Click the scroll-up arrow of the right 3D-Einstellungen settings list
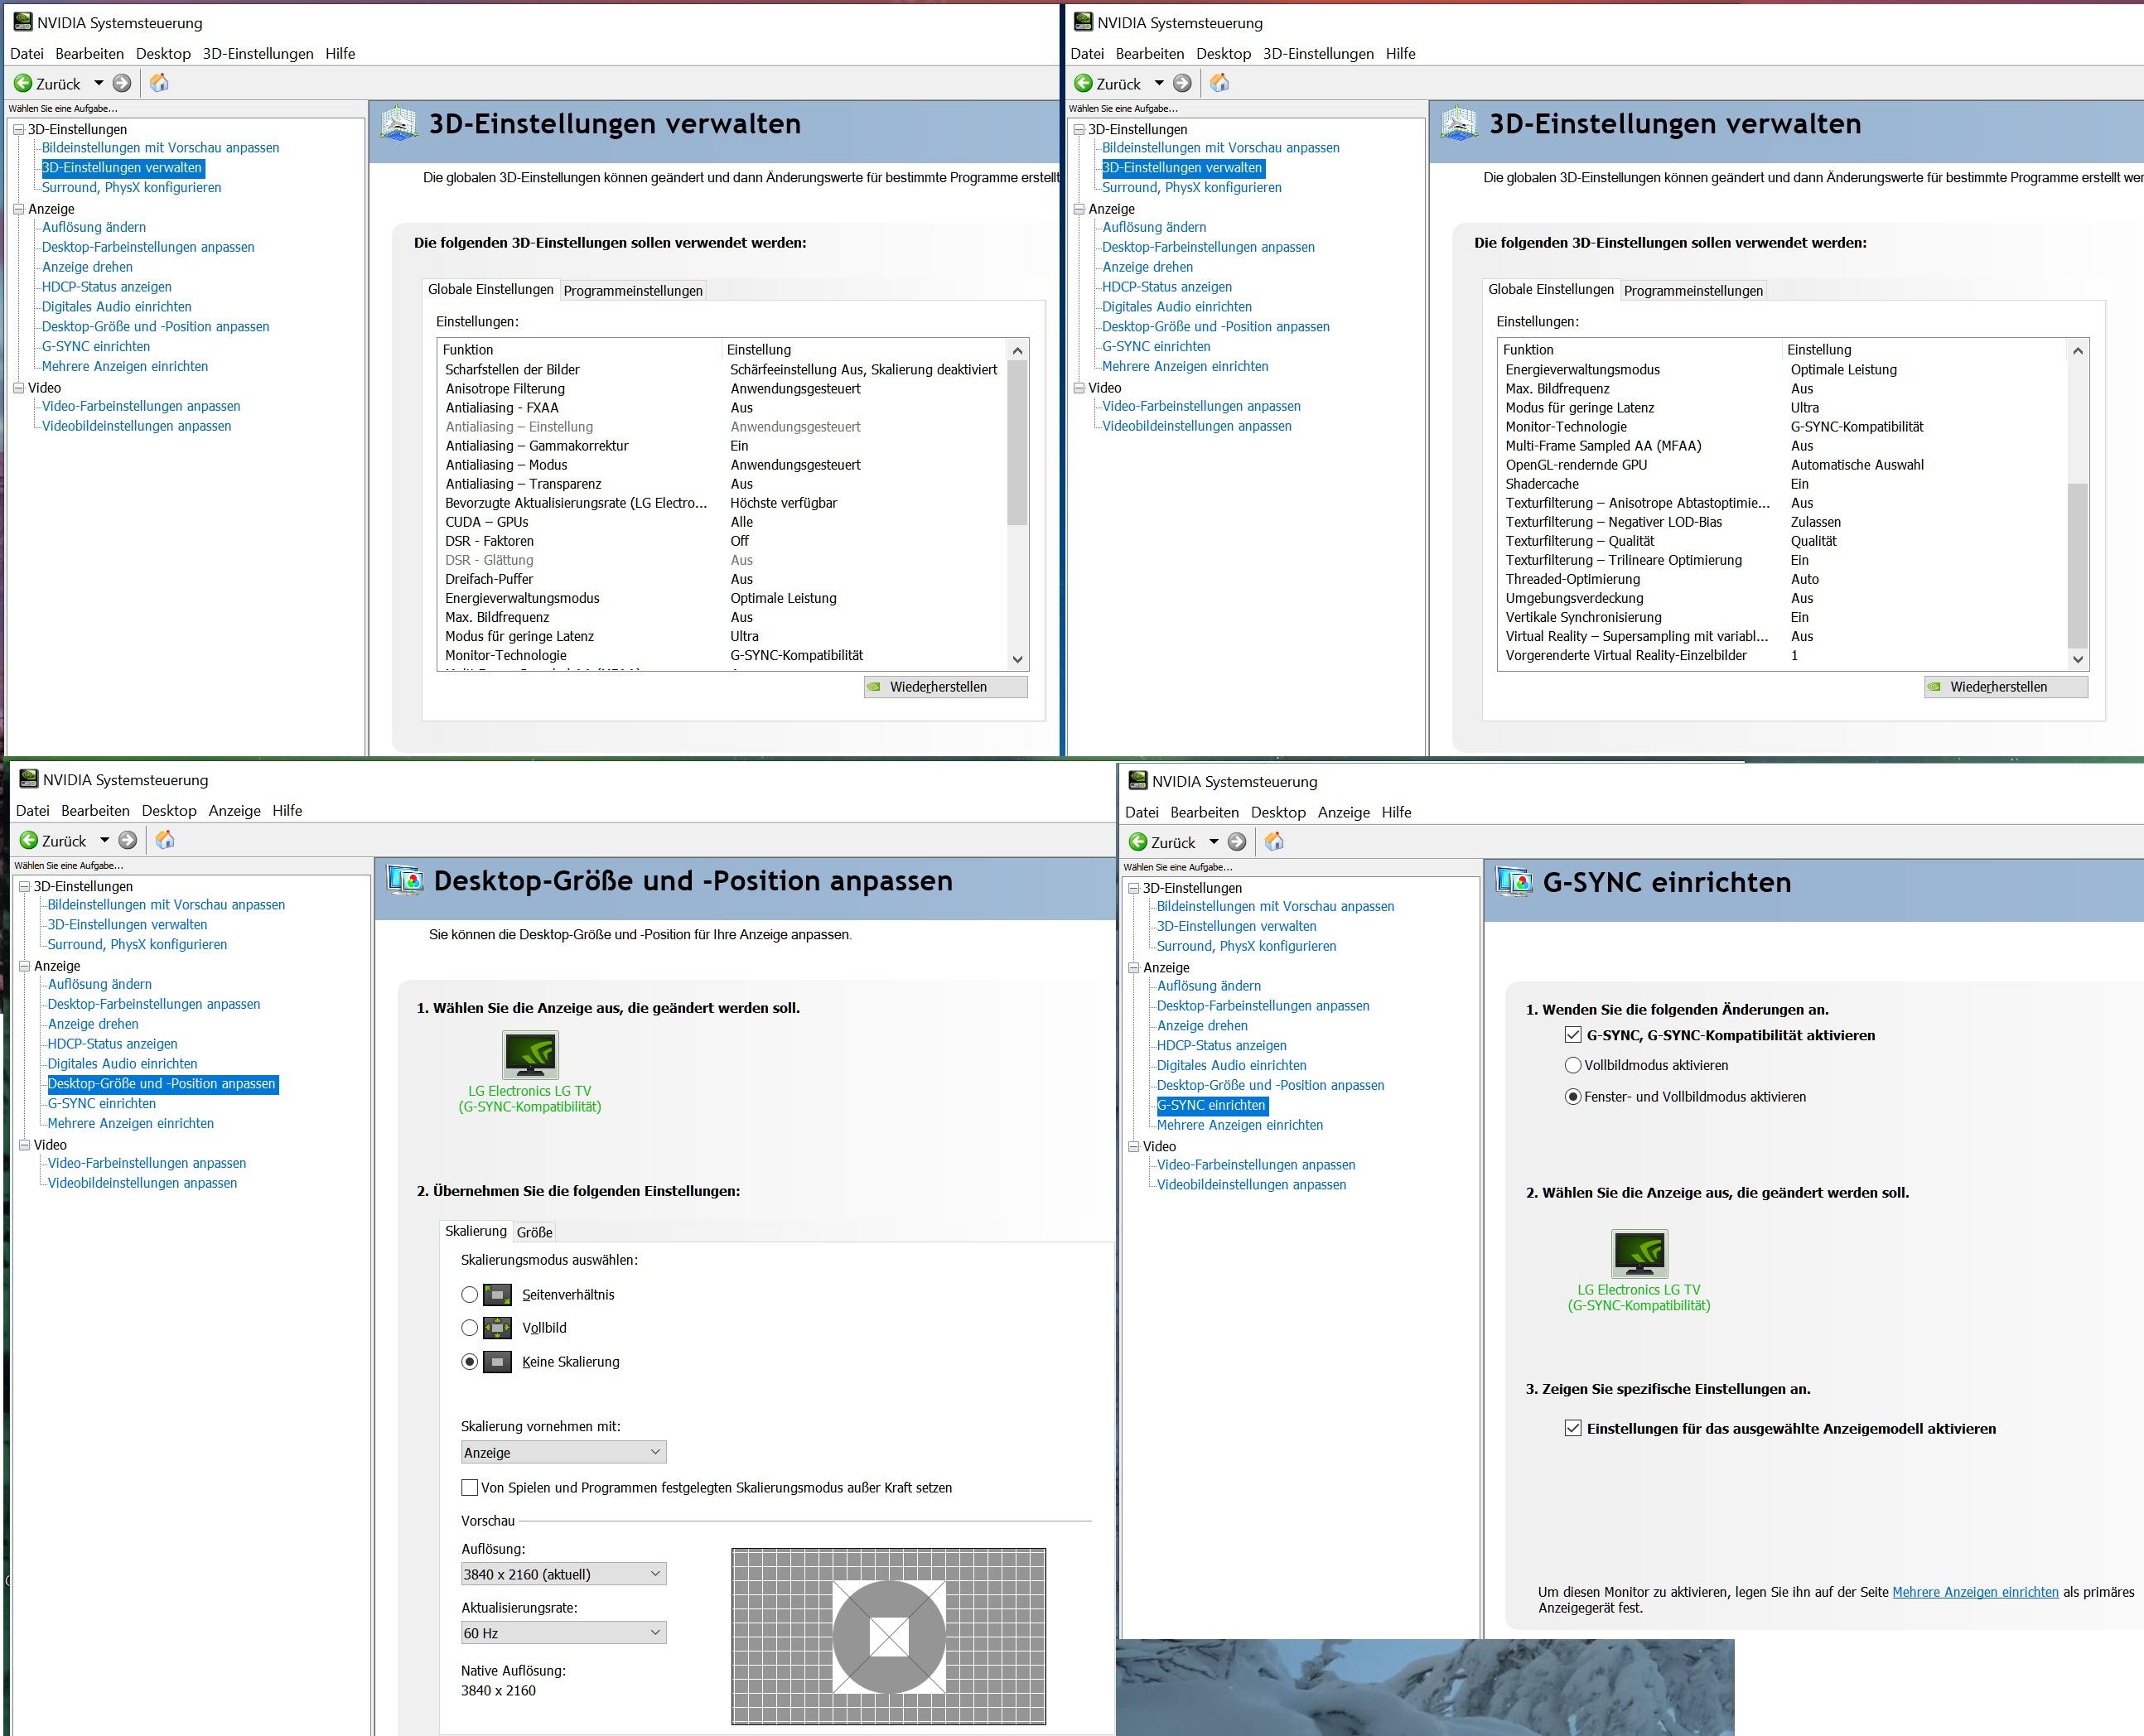 click(2077, 351)
